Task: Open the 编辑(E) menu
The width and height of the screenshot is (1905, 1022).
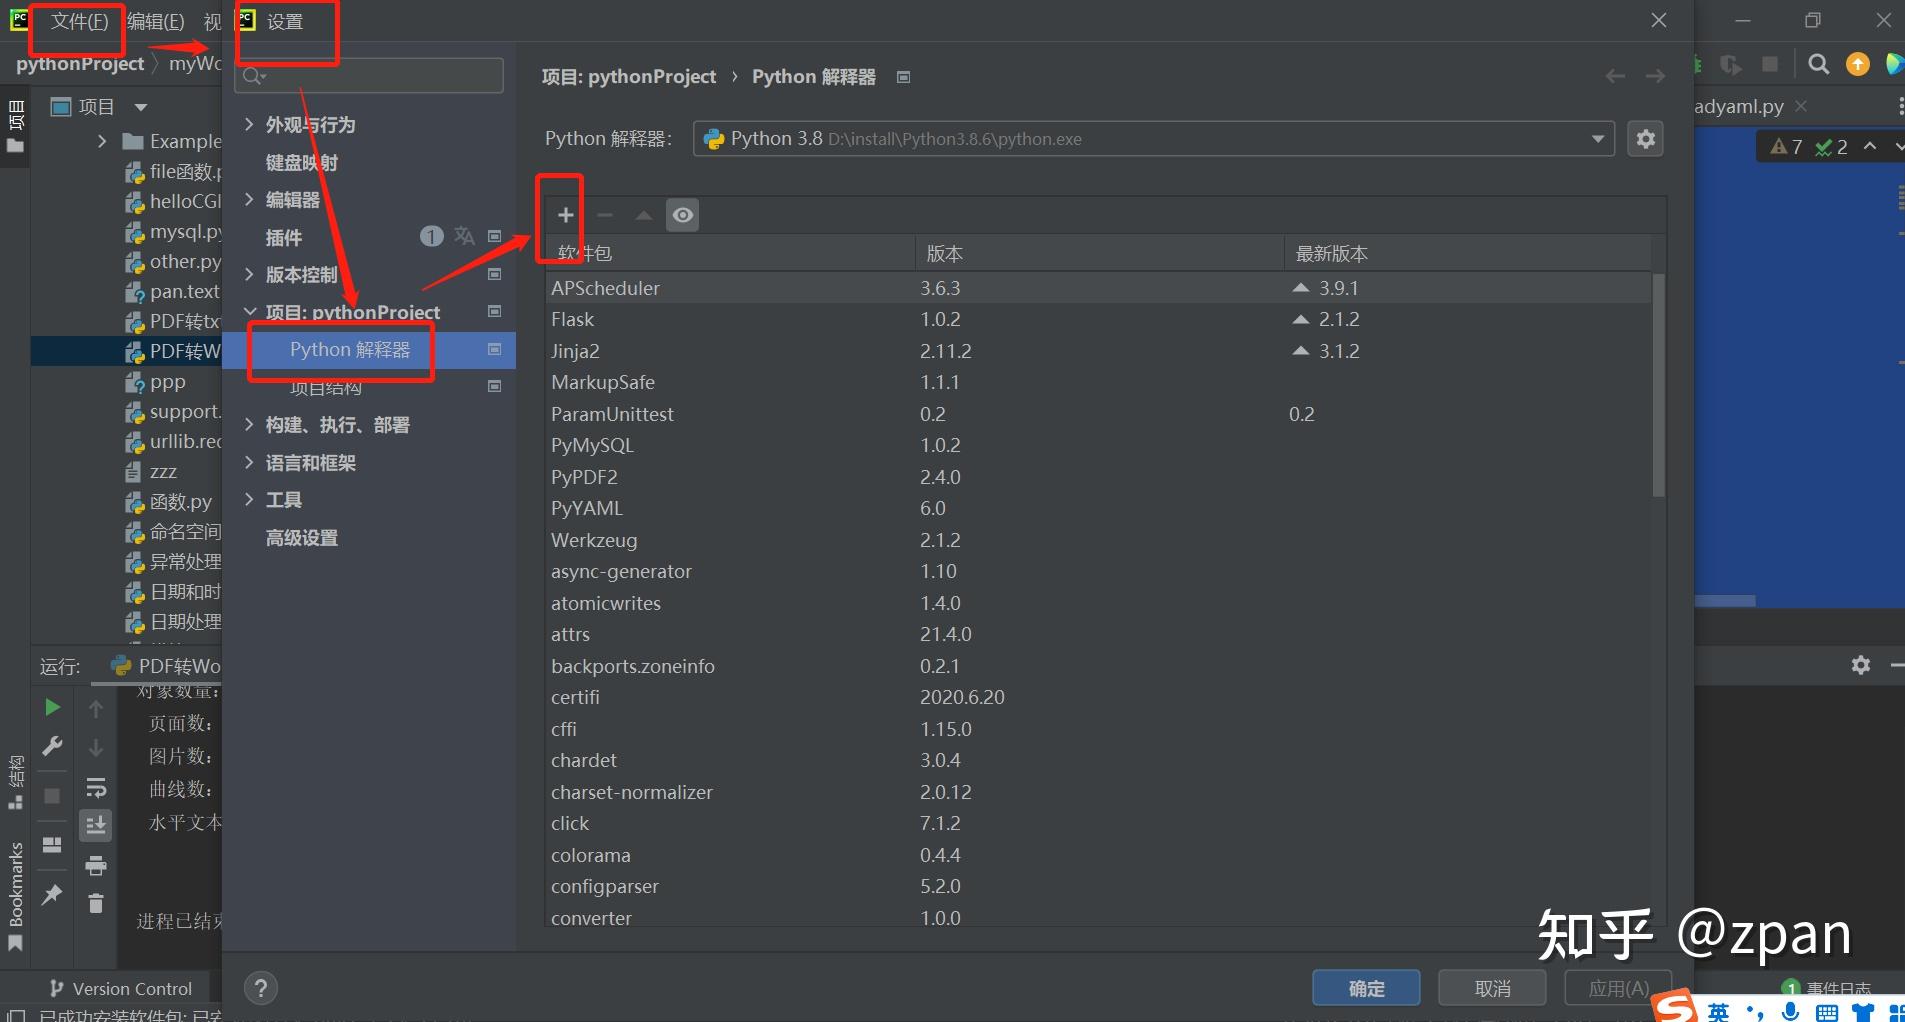Action: (x=156, y=21)
